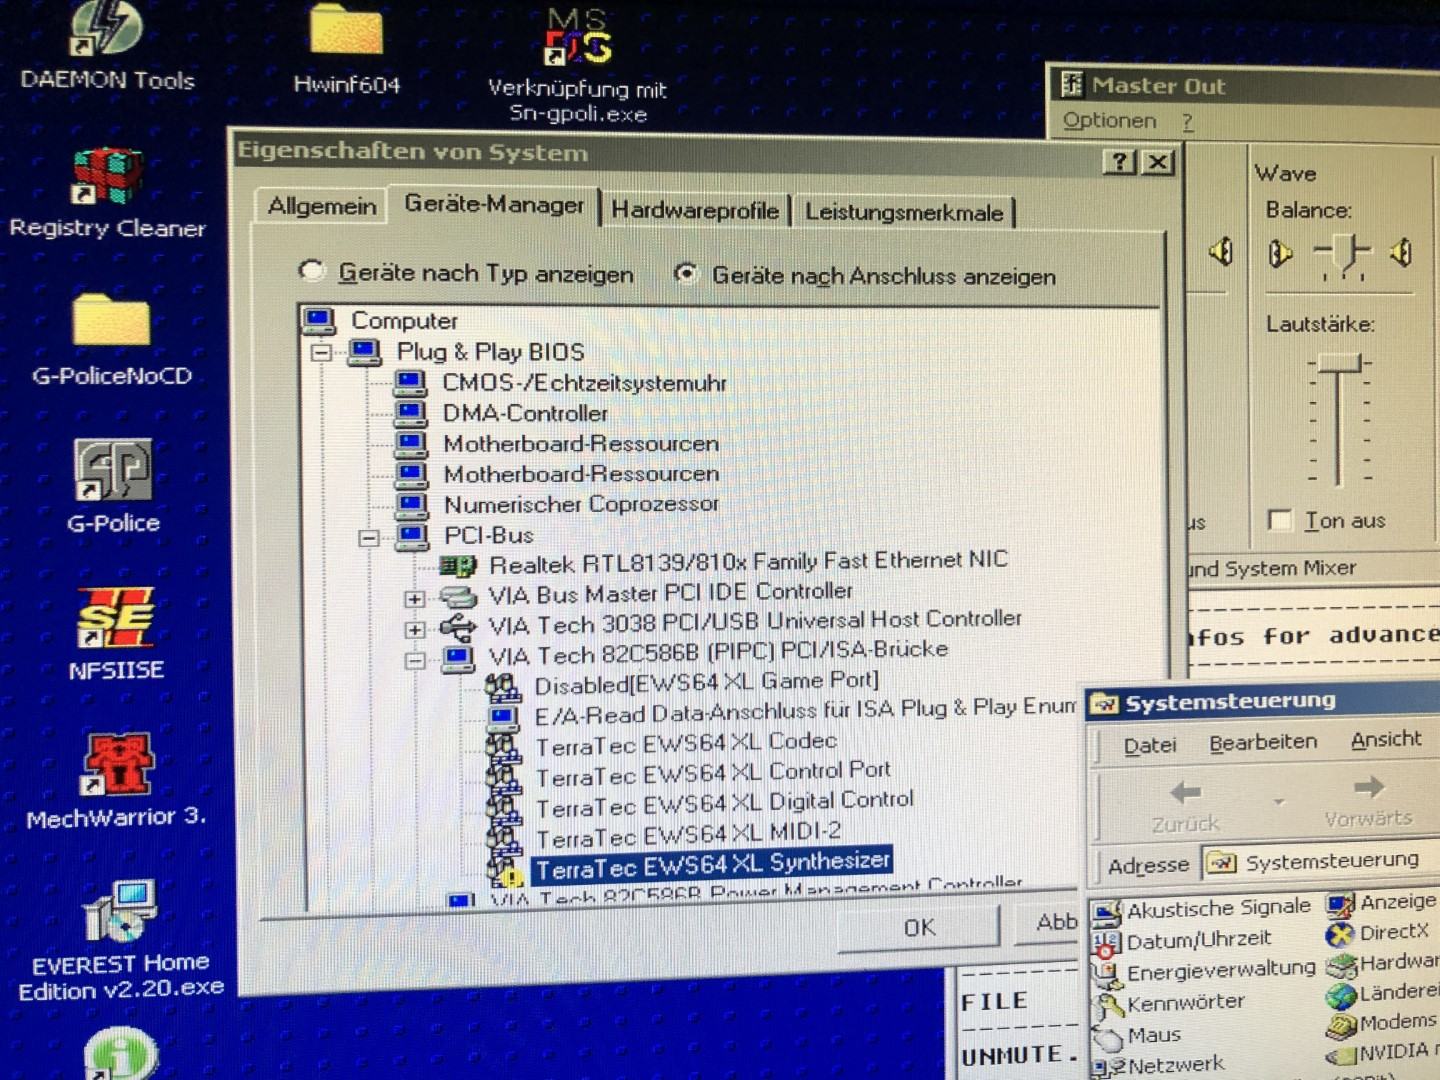Open Anzeige in Systemsteuerung

pyautogui.click(x=1381, y=902)
